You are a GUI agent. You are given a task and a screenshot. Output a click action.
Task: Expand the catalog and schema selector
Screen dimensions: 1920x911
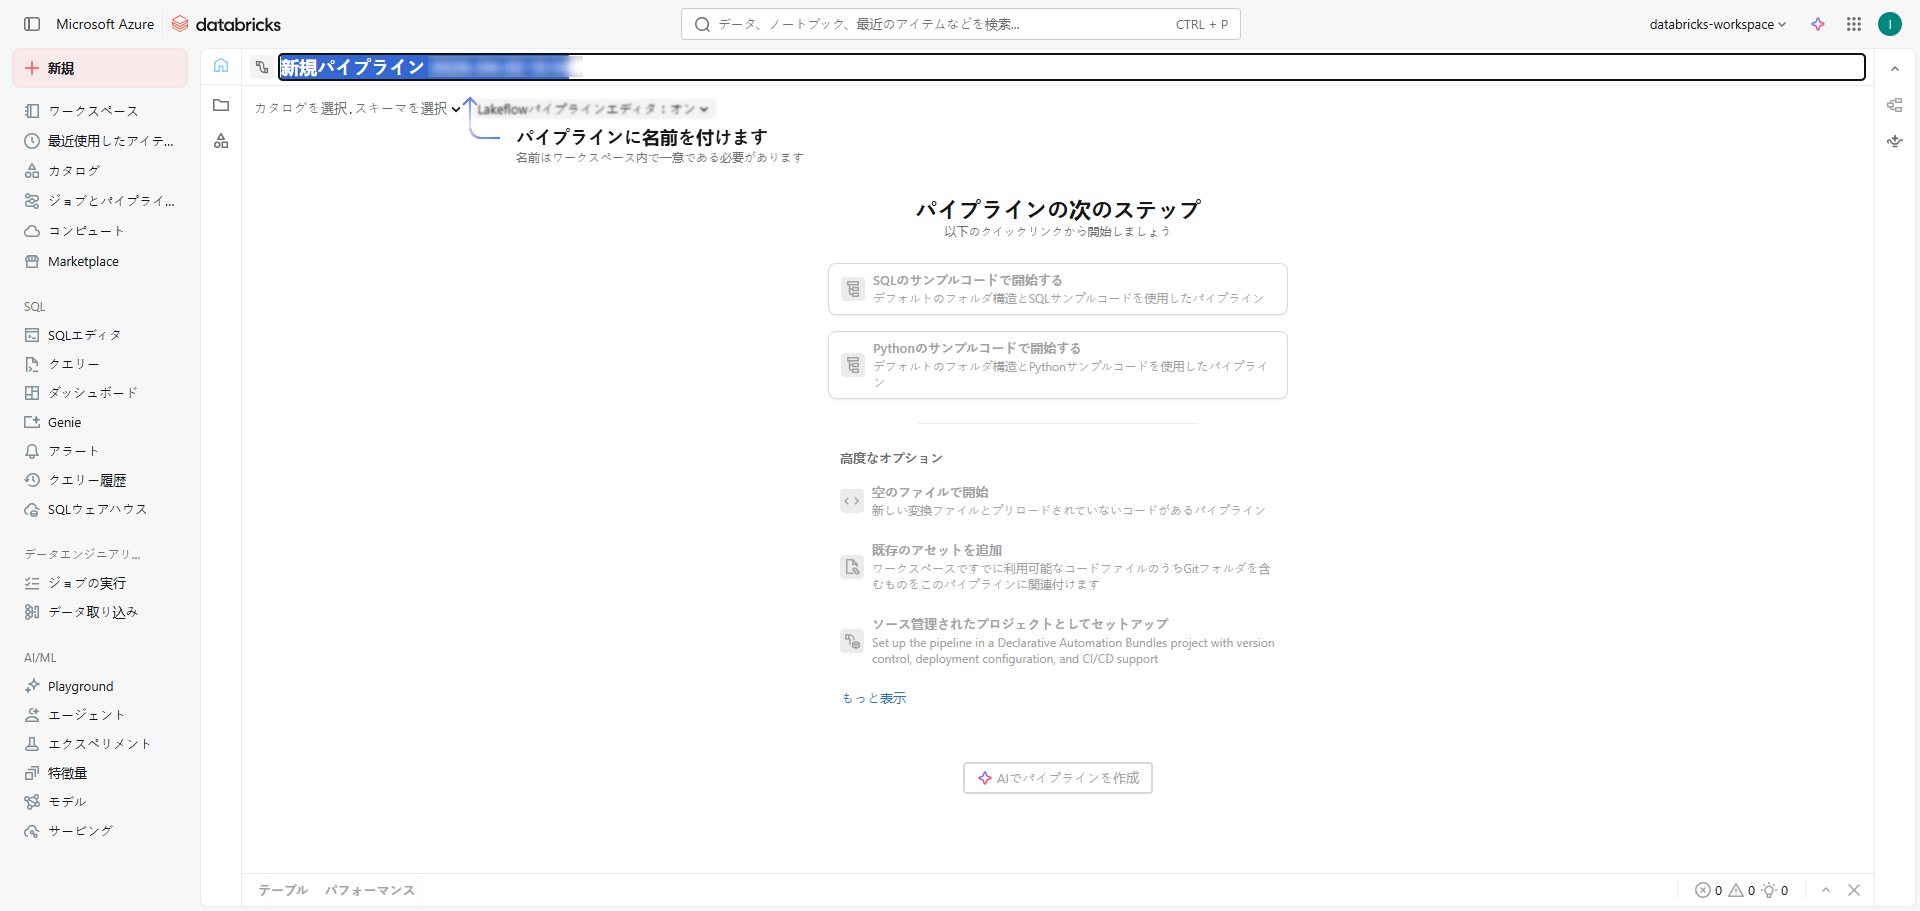coord(356,109)
